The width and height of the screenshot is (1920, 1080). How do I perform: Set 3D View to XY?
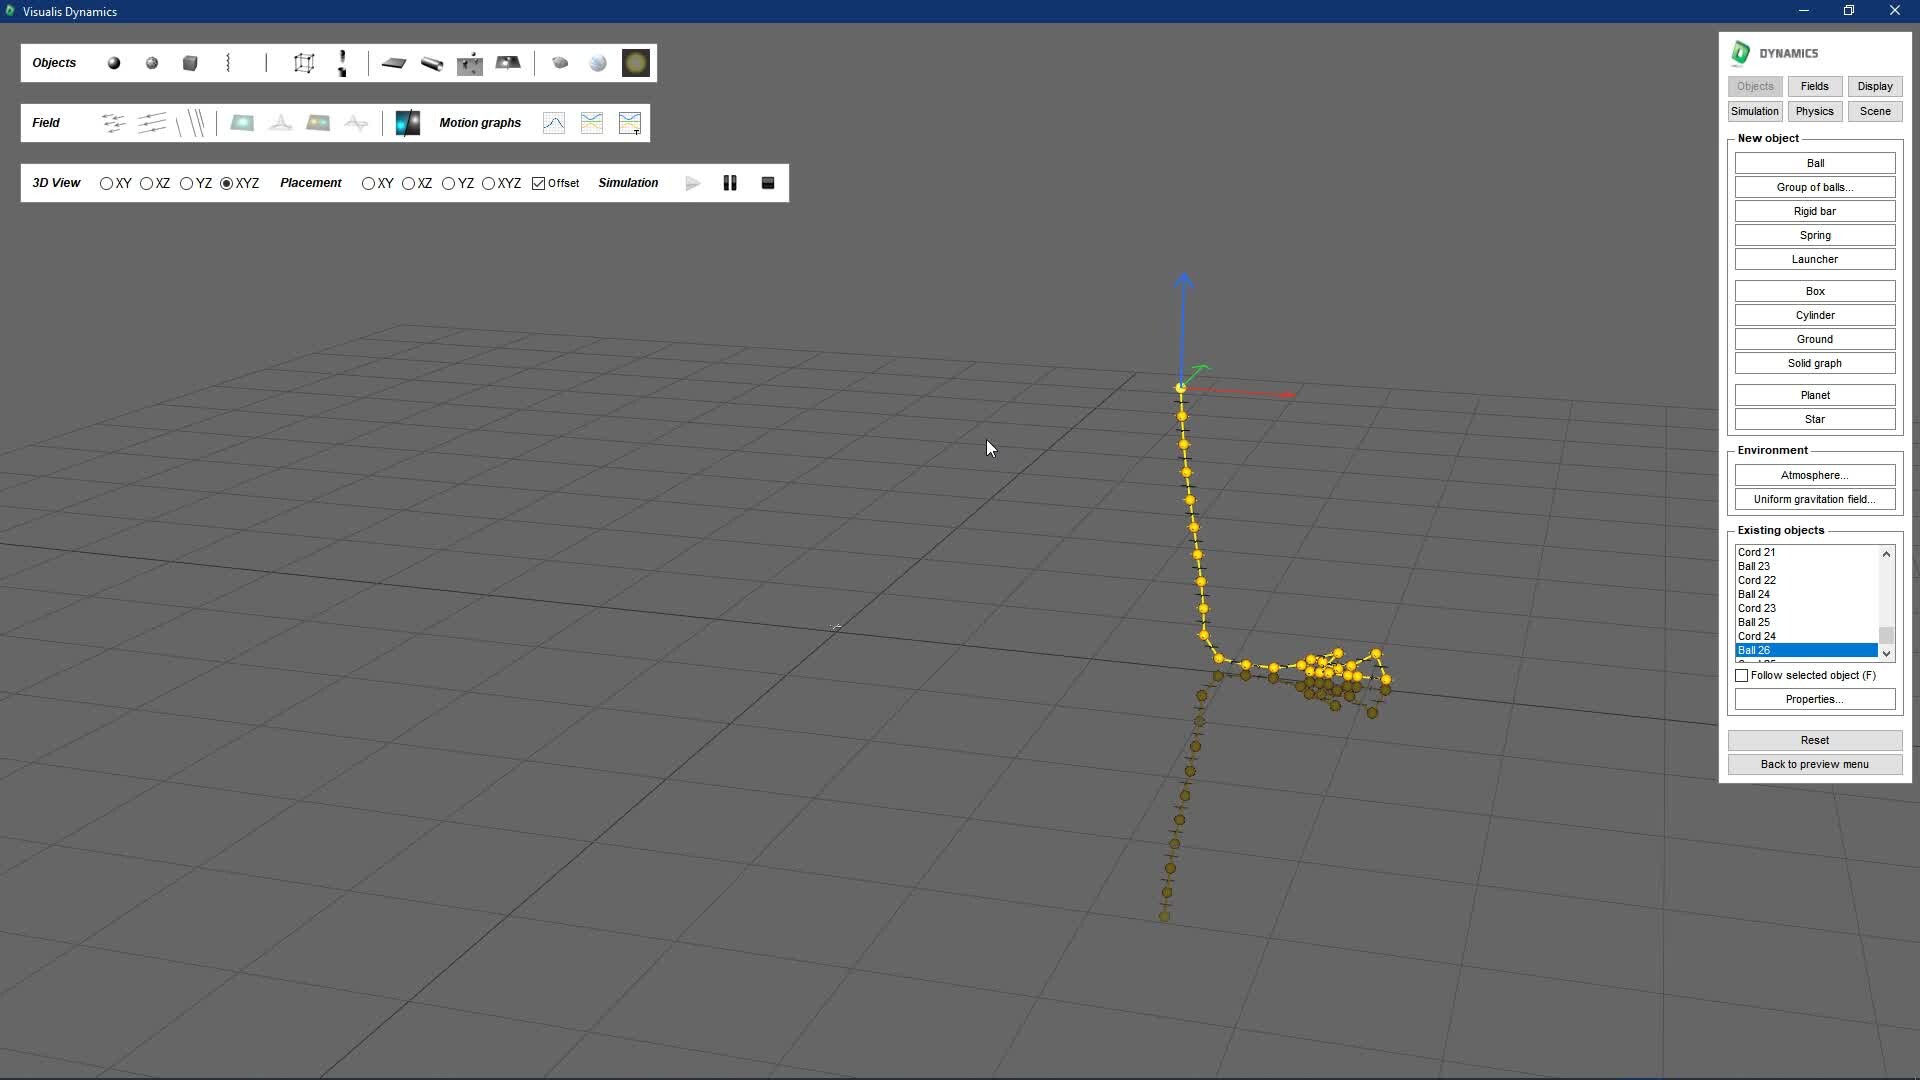(107, 184)
